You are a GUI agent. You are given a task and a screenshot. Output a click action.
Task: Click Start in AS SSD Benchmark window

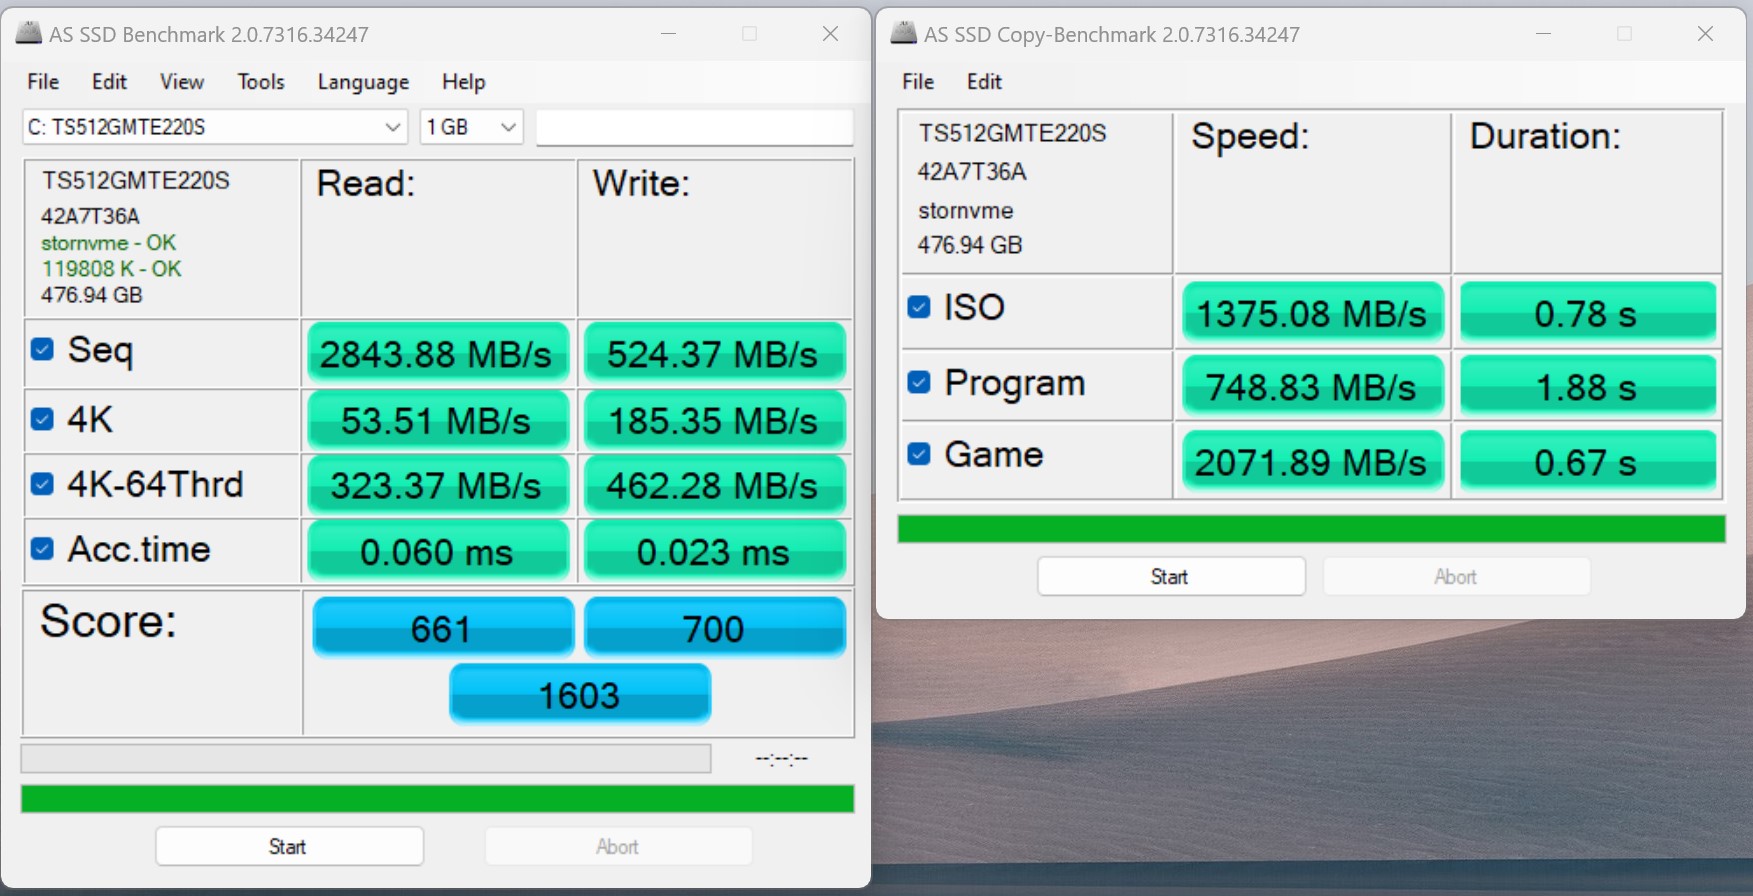(289, 846)
